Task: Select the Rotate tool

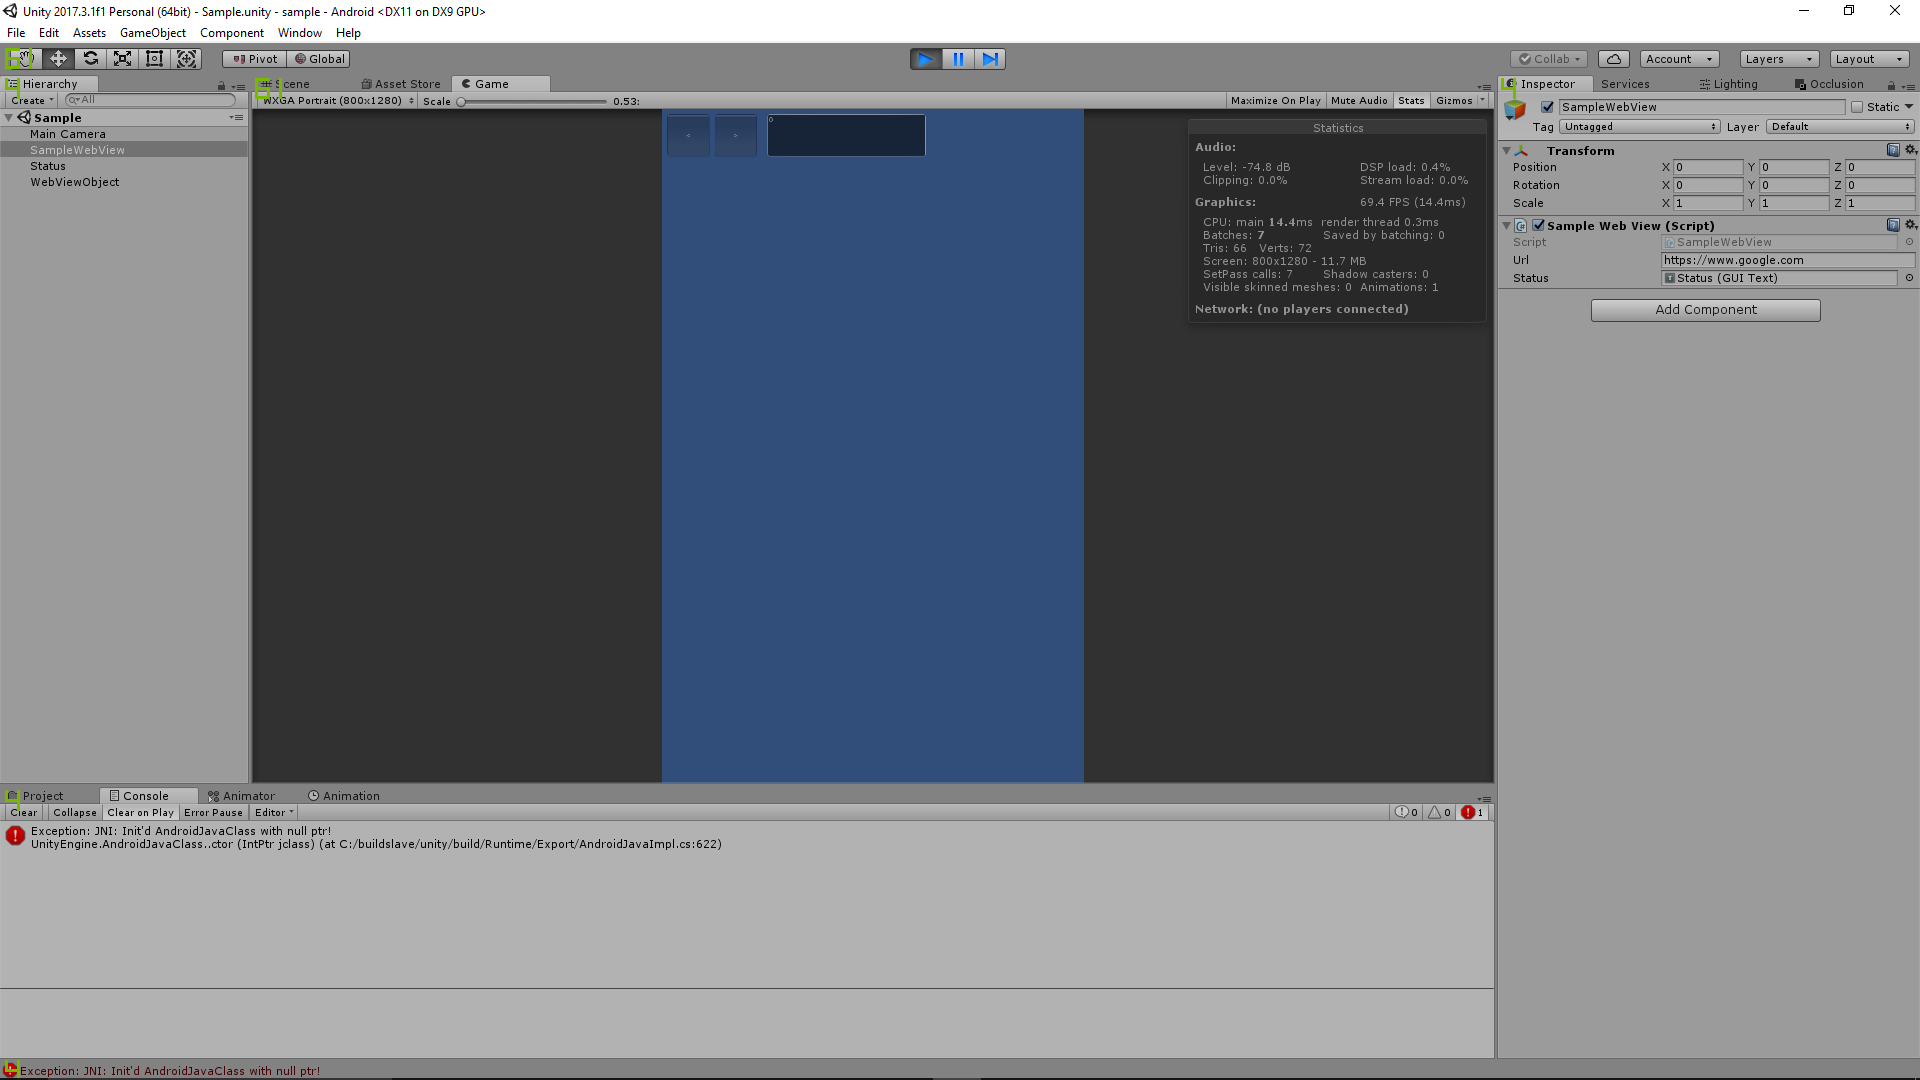Action: (90, 59)
